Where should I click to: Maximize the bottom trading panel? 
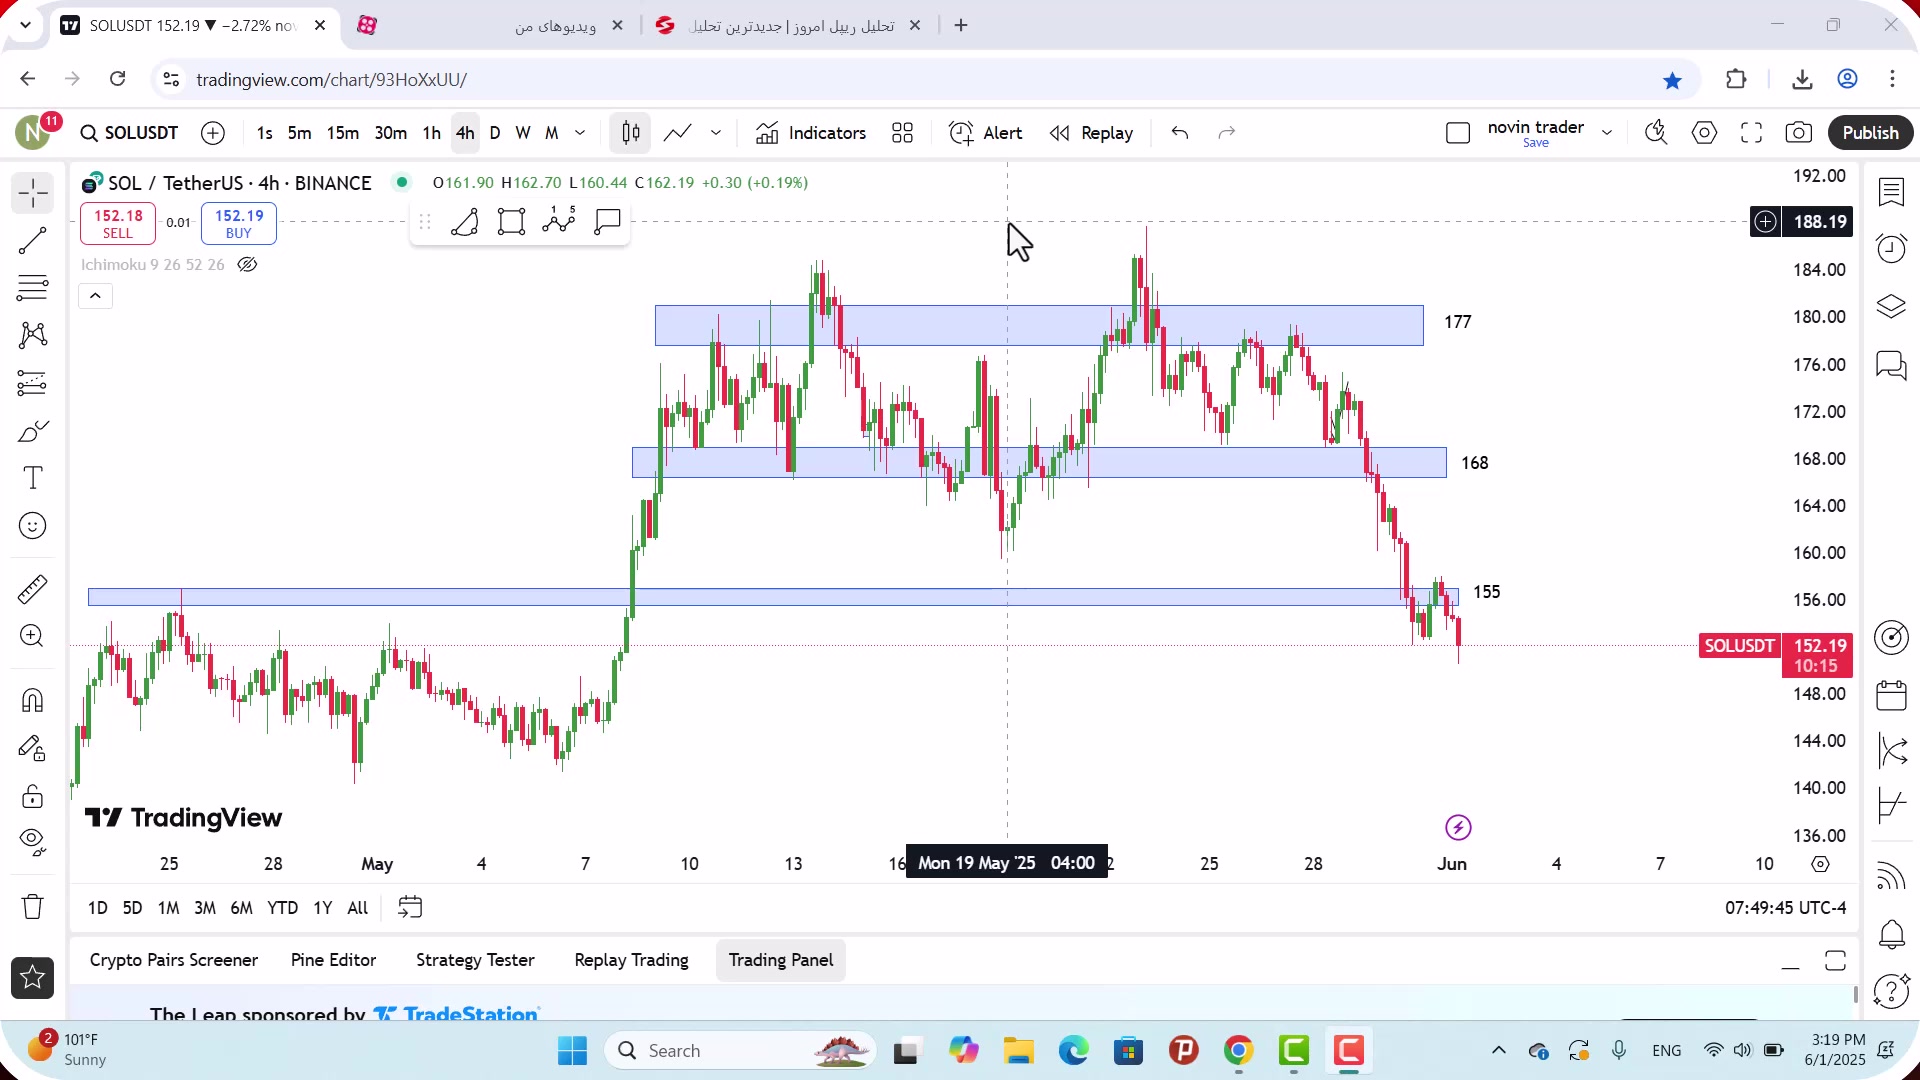click(x=1836, y=962)
